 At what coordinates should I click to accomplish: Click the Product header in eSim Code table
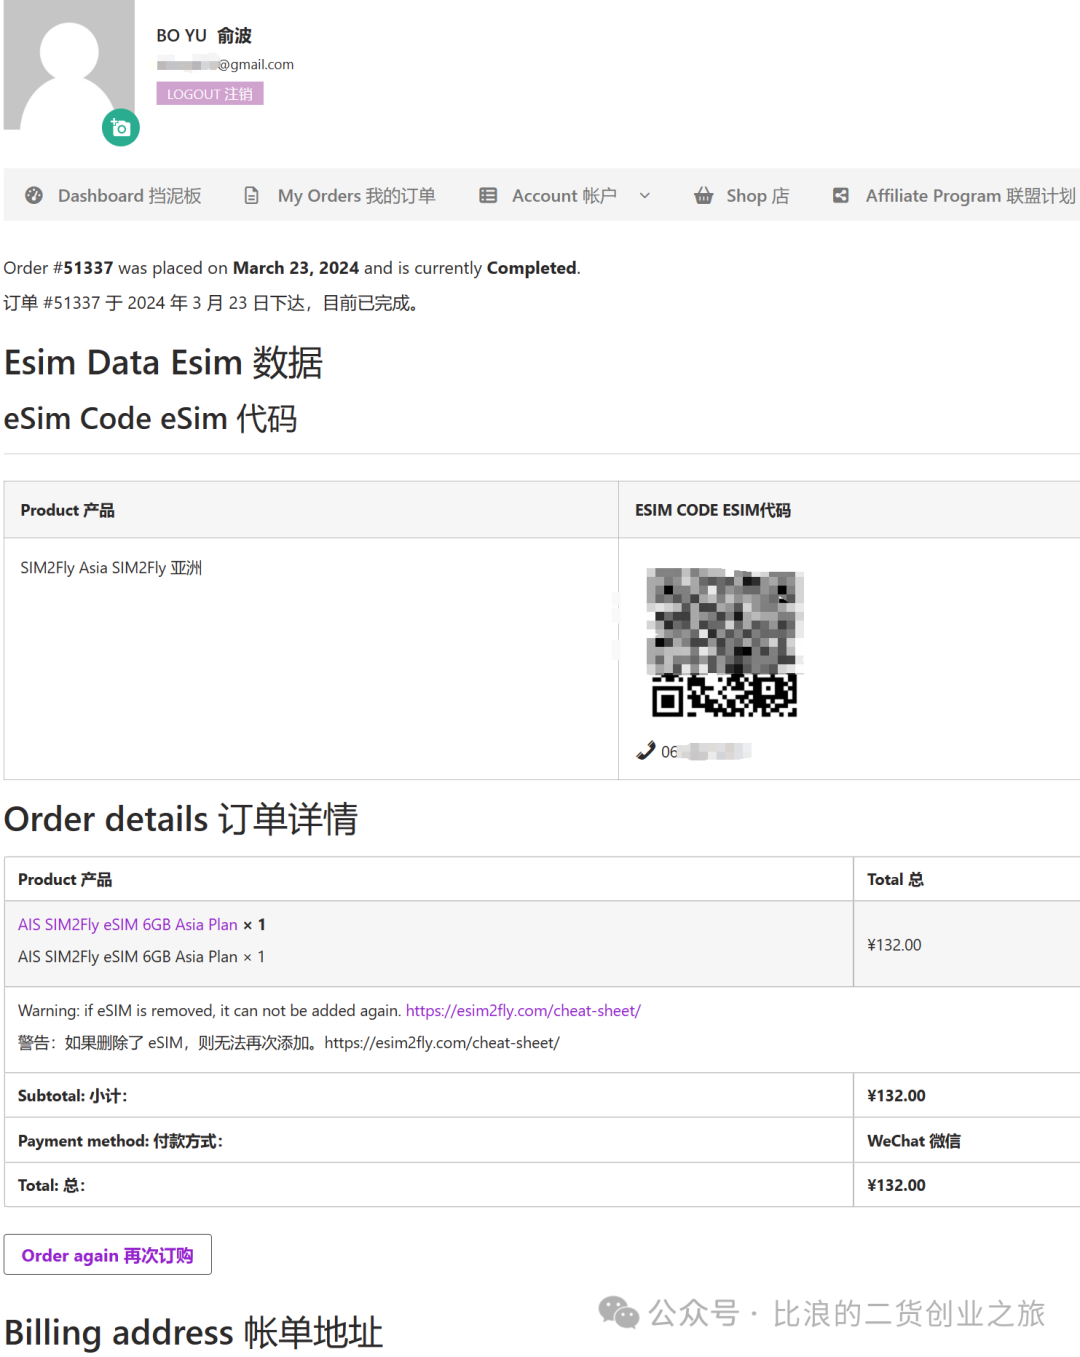click(67, 510)
